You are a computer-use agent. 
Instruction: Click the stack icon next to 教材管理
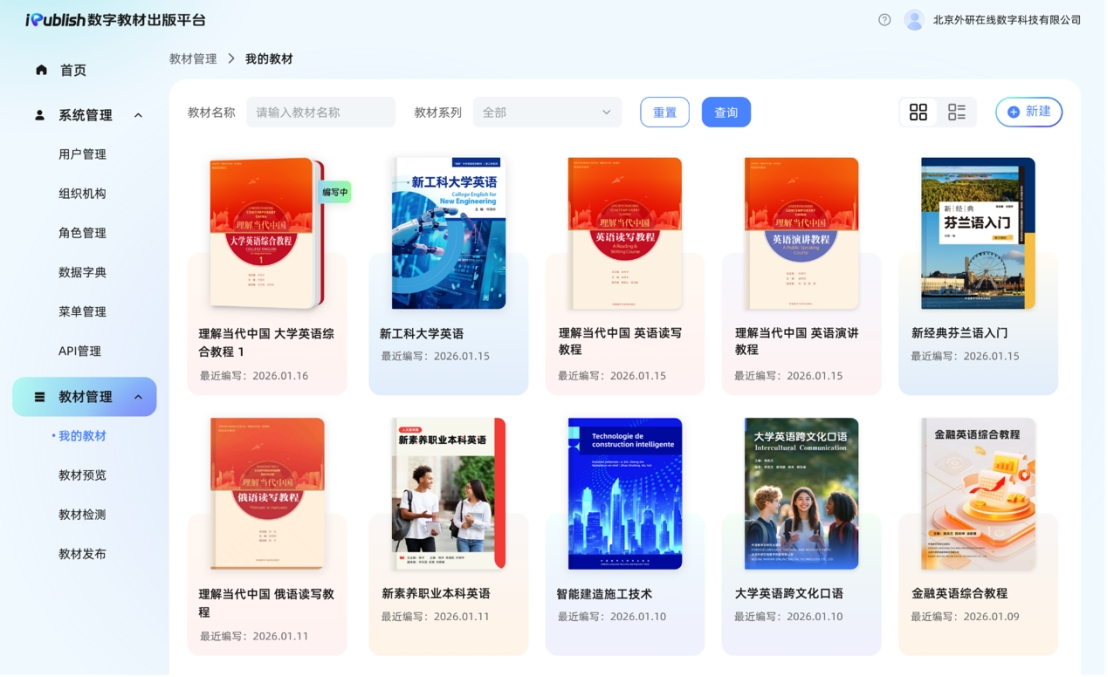click(x=40, y=397)
